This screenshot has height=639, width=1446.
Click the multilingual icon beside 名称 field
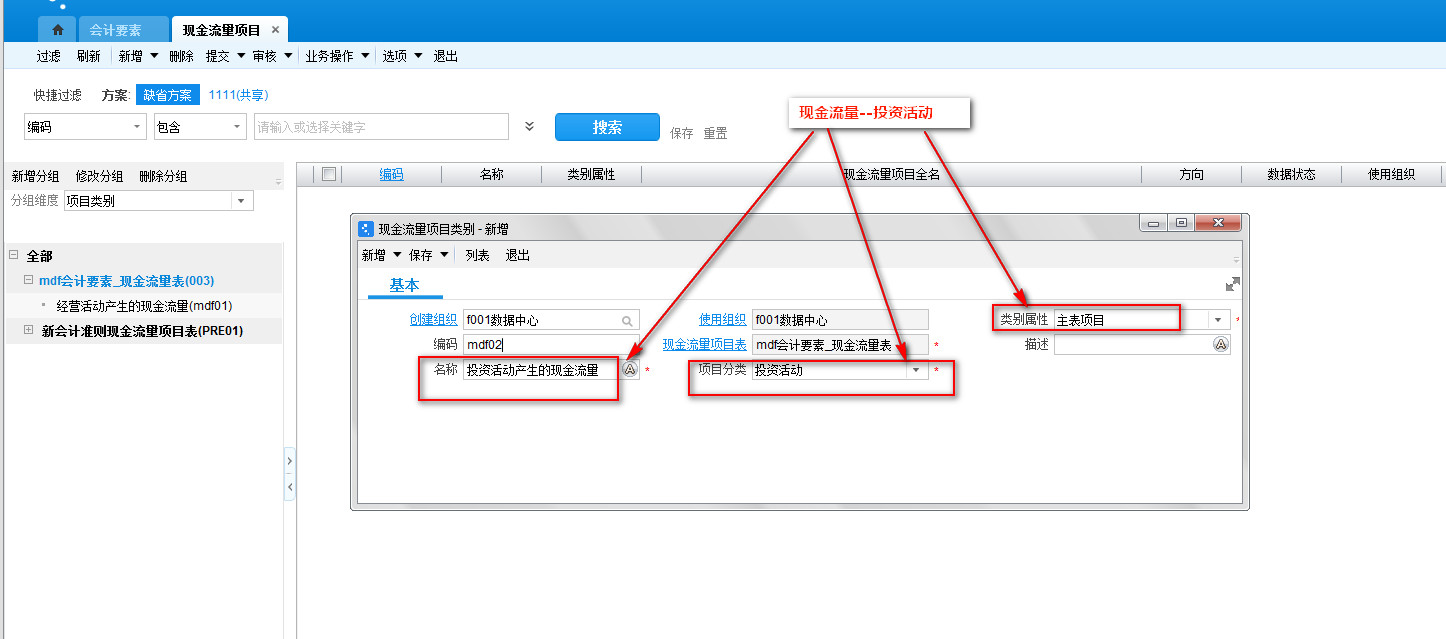tap(630, 369)
